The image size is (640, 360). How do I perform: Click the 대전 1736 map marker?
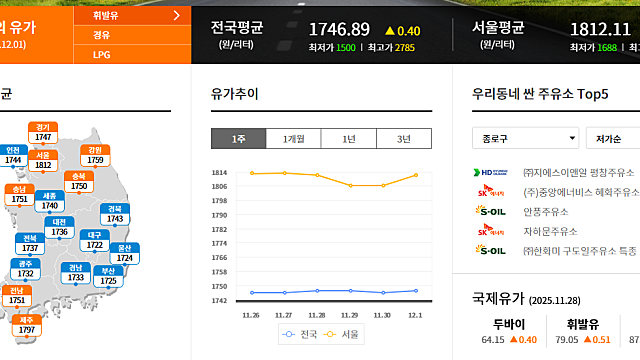click(59, 227)
